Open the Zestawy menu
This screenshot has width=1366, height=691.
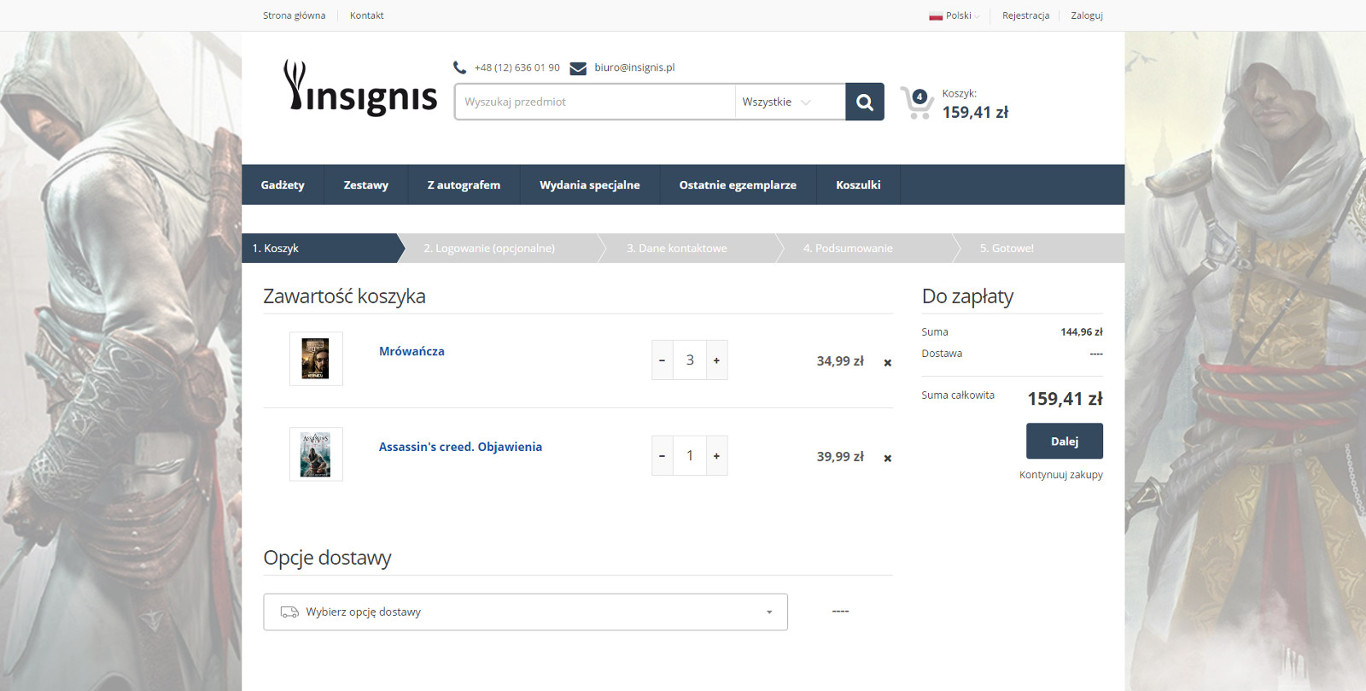click(x=366, y=185)
